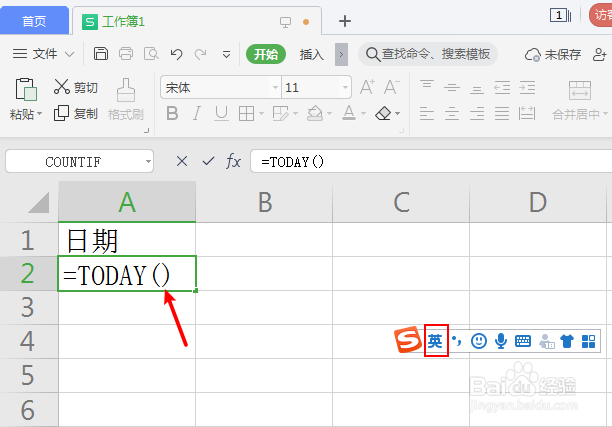
Task: Select all cells corner triangle
Action: click(39, 202)
